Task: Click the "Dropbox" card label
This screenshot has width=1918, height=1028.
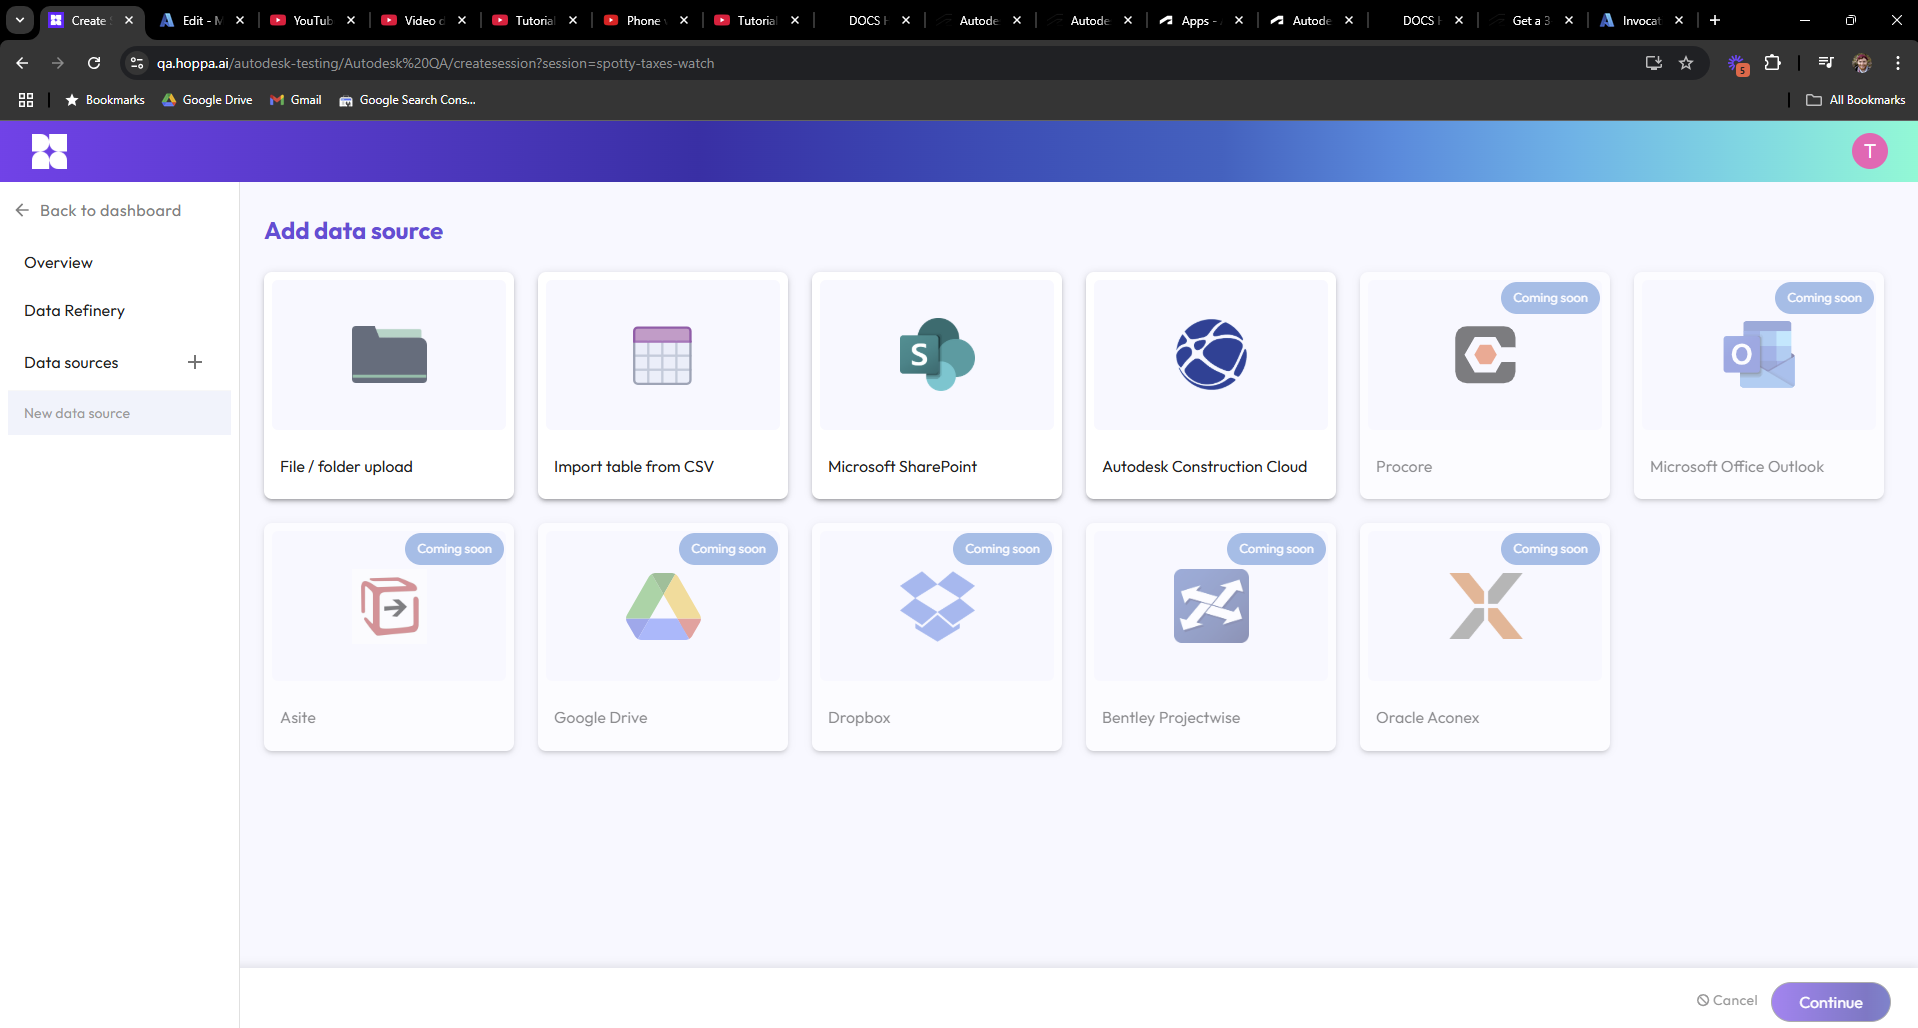Action: click(x=859, y=717)
